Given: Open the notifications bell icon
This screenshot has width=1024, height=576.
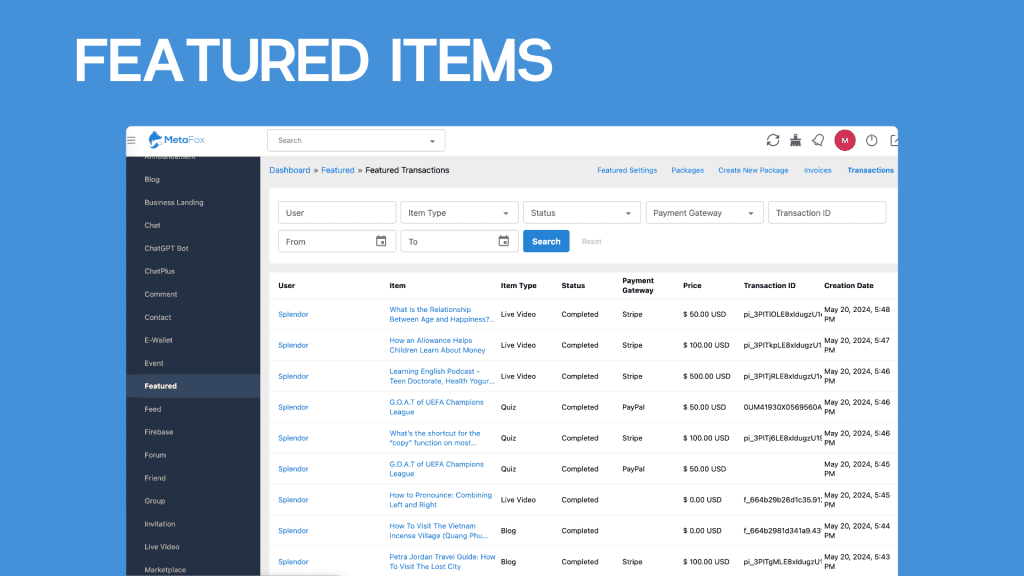Looking at the screenshot, I should point(818,141).
